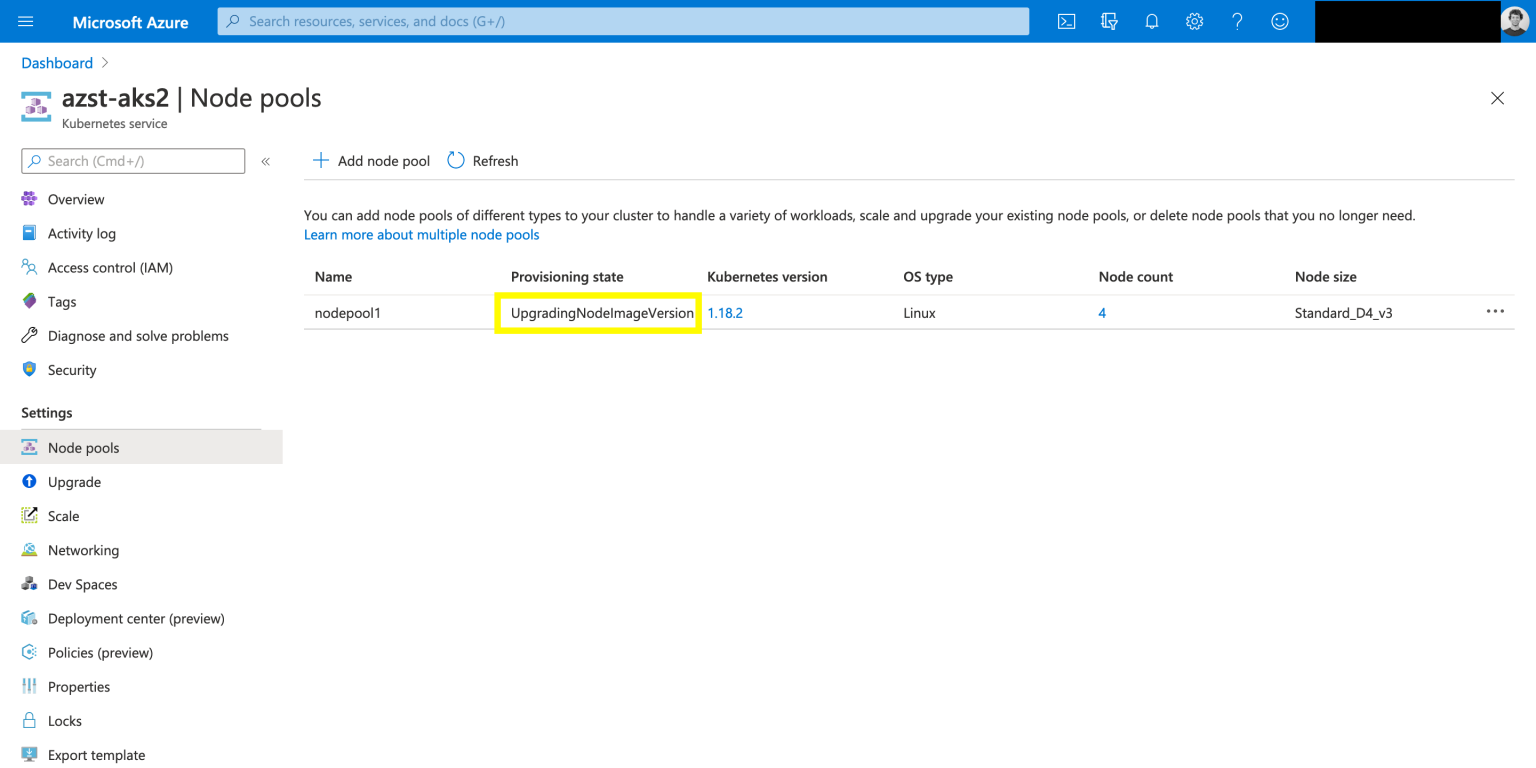Open the user account avatar
The height and width of the screenshot is (768, 1536).
[1515, 21]
